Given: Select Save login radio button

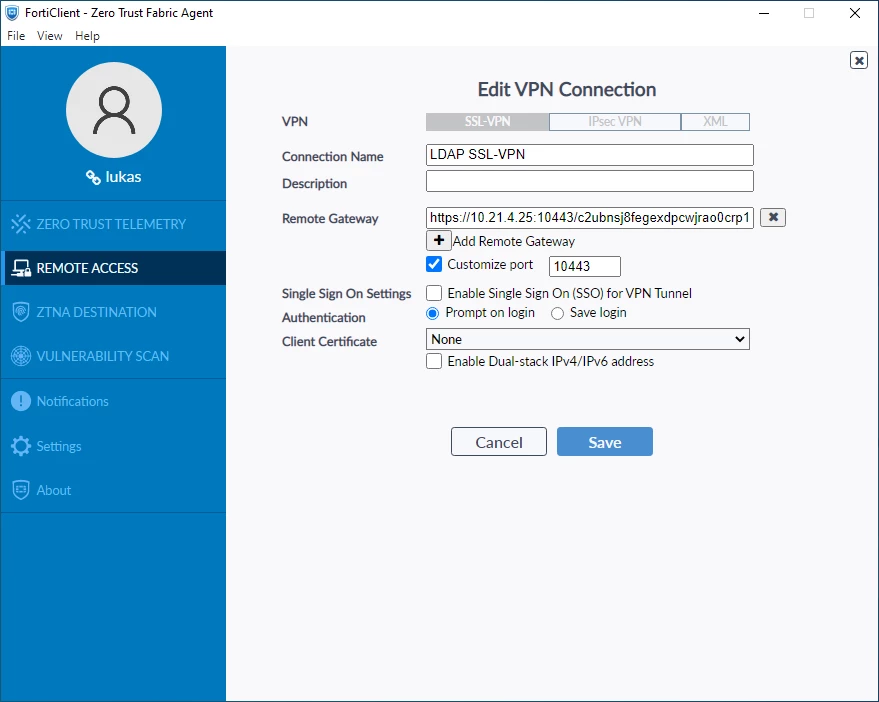Looking at the screenshot, I should (x=557, y=313).
